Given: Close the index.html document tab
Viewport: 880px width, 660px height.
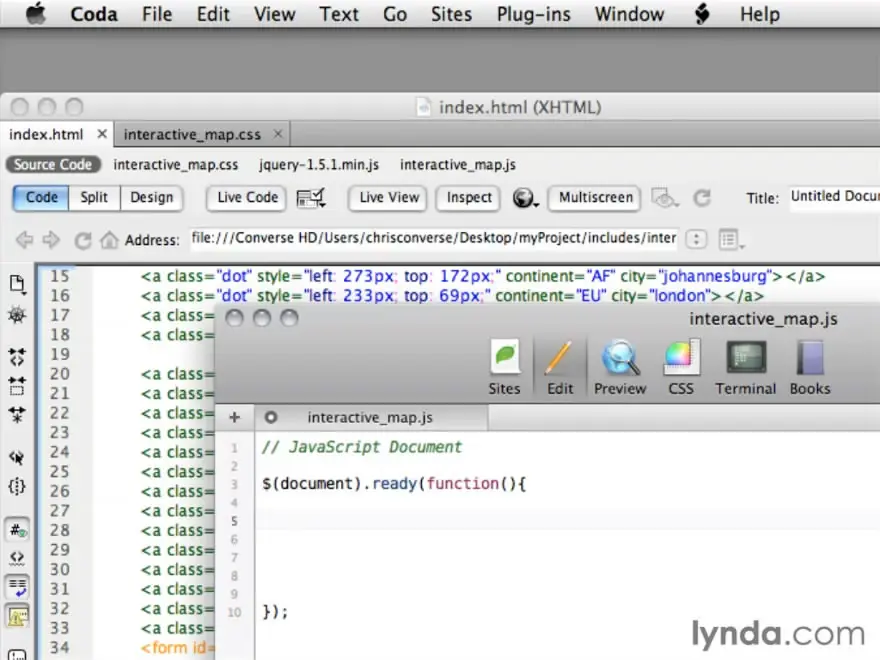Looking at the screenshot, I should click(102, 134).
